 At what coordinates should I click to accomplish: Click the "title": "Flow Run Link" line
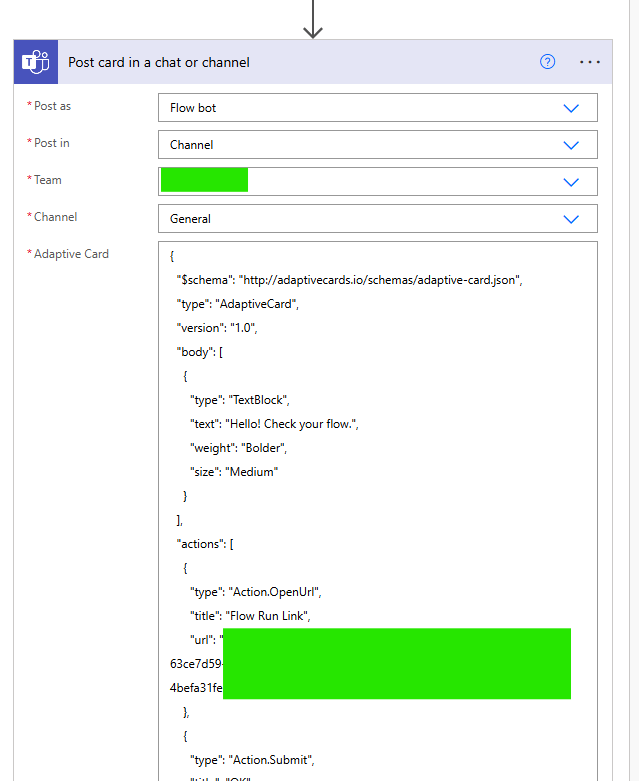250,616
